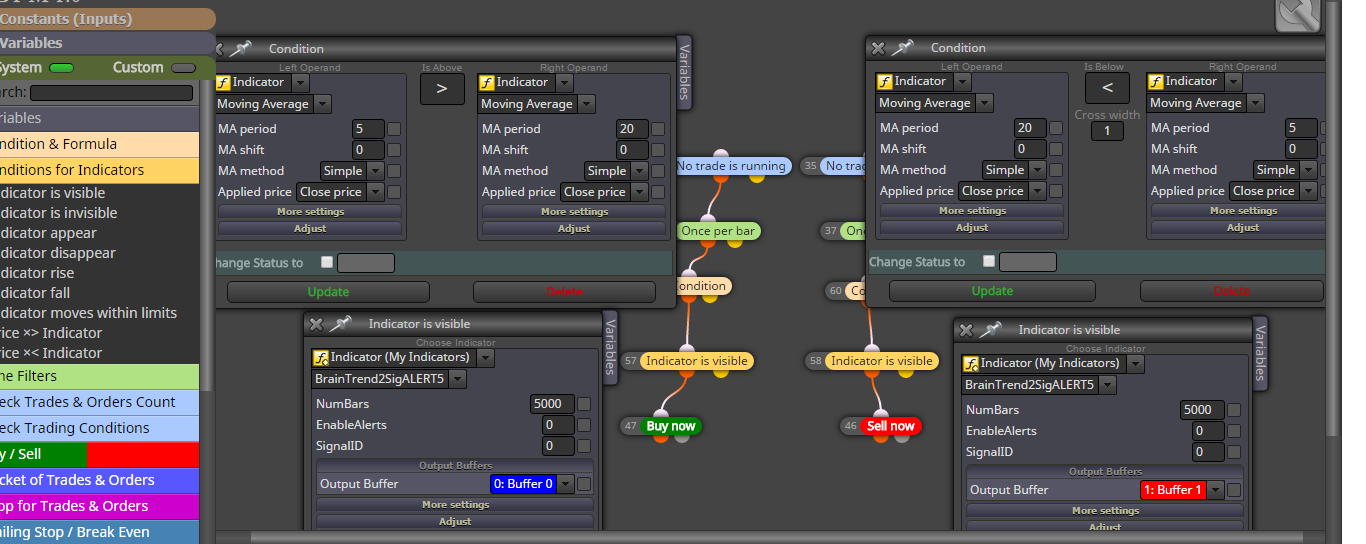Click the < Is Below operator button
Image resolution: width=1366 pixels, height=544 pixels.
coord(1107,88)
